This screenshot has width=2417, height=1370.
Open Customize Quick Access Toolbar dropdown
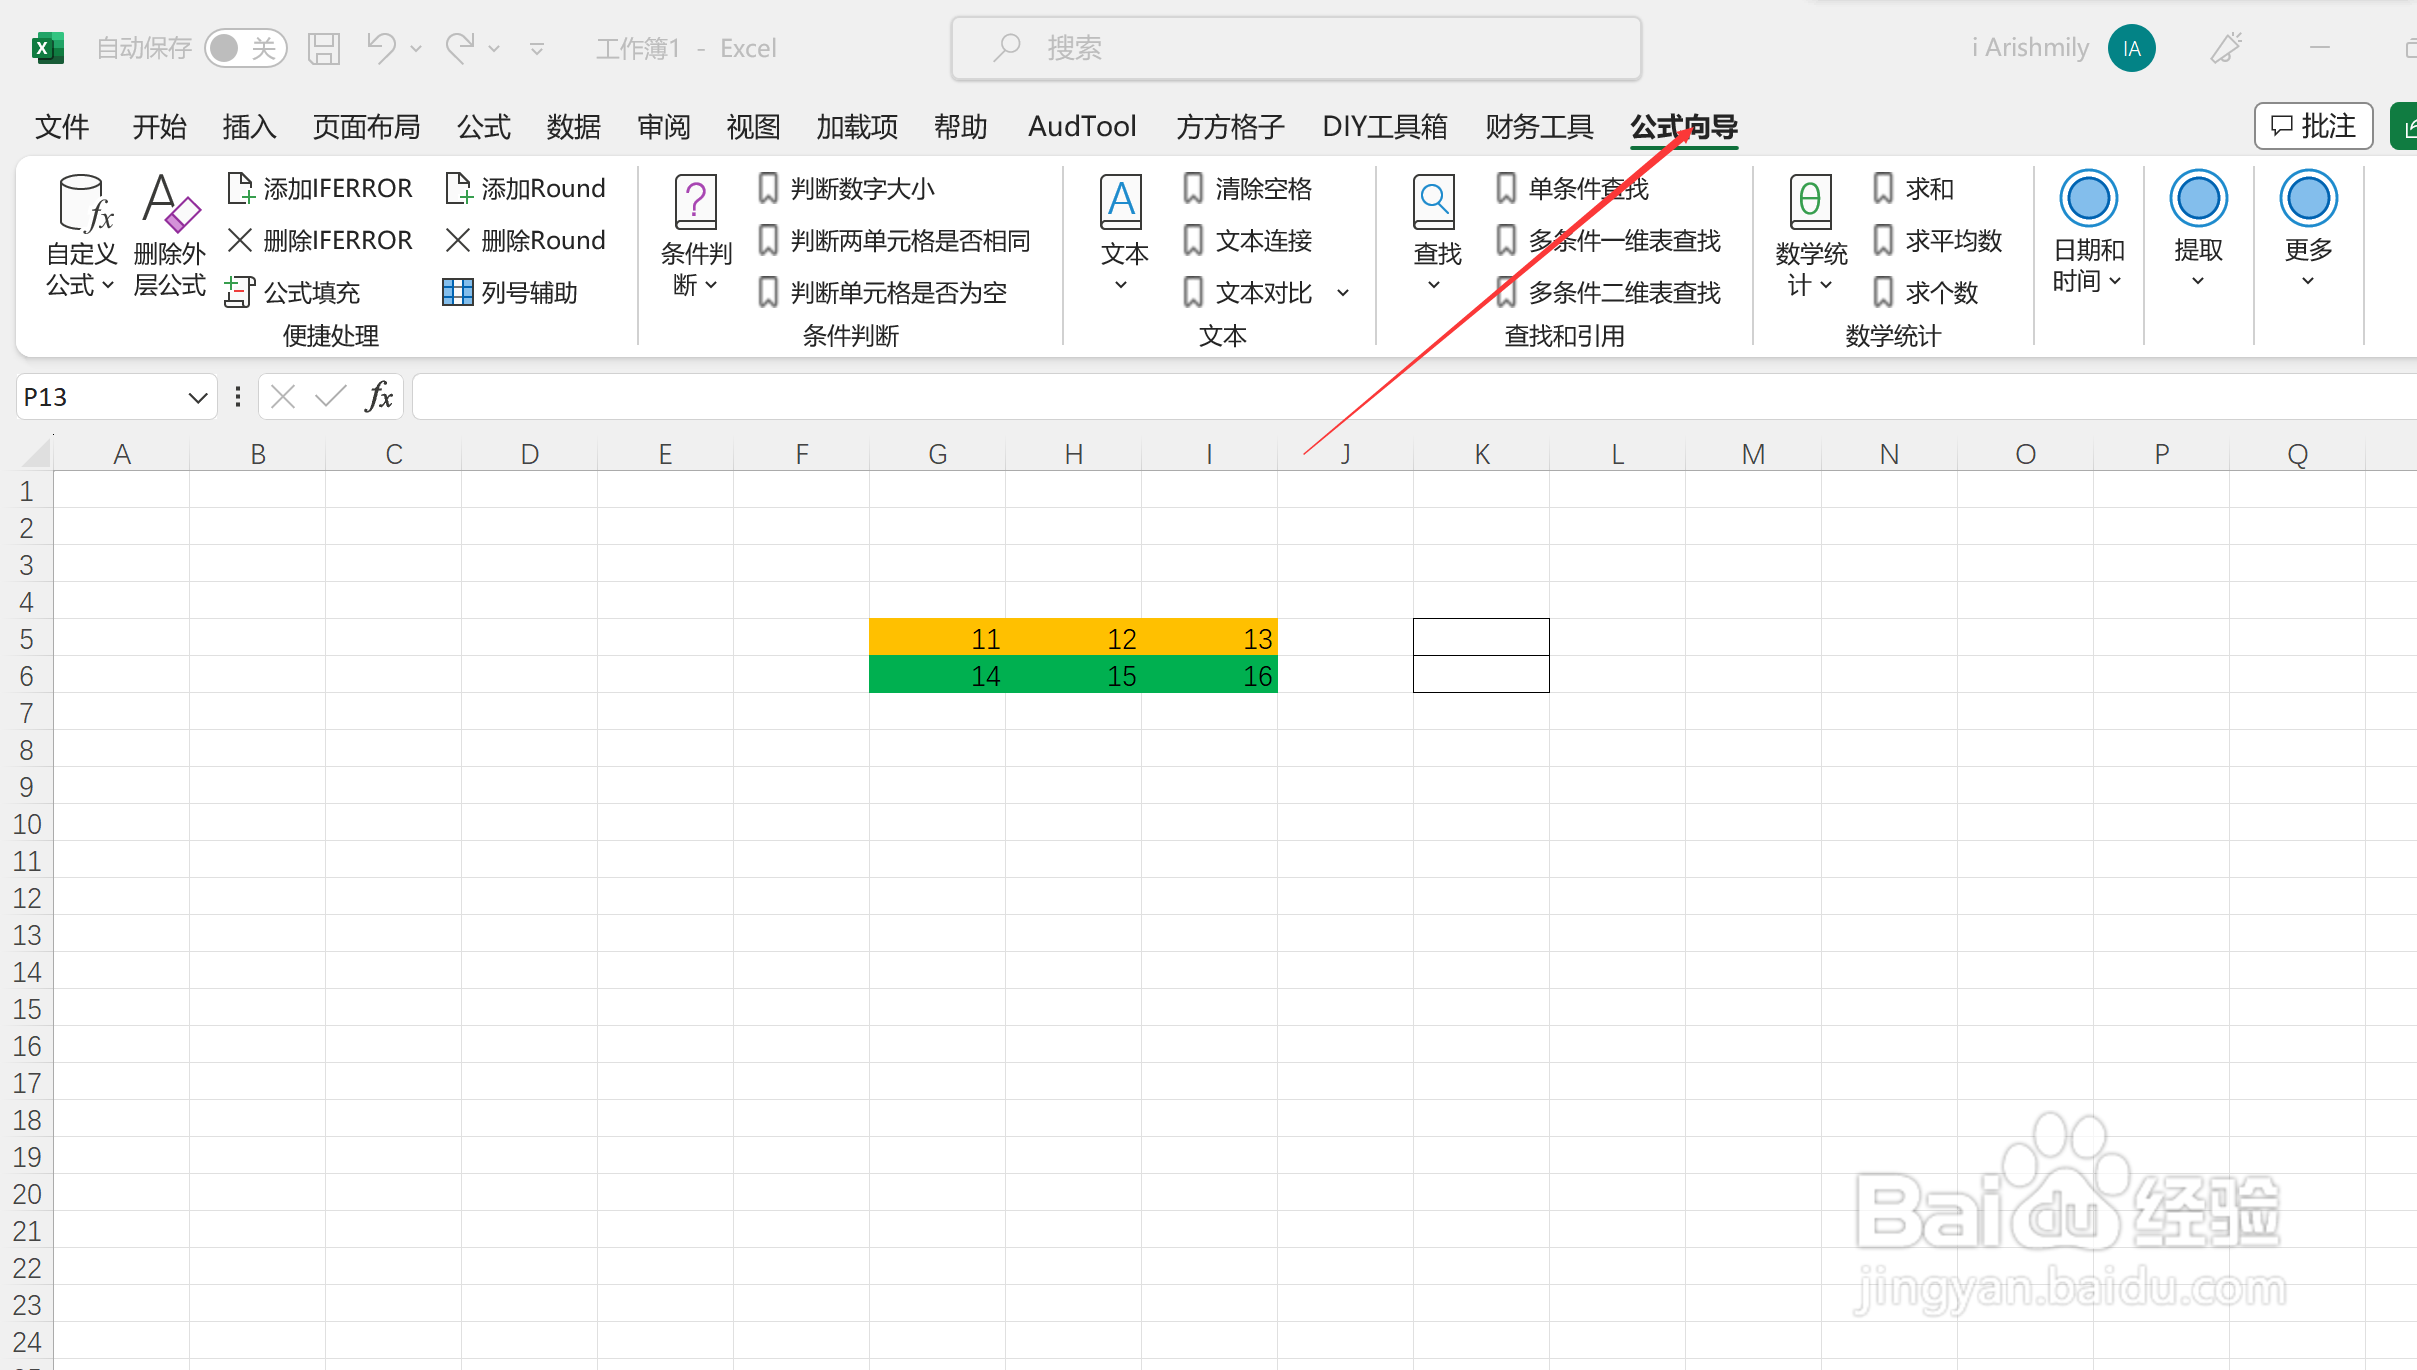click(537, 48)
